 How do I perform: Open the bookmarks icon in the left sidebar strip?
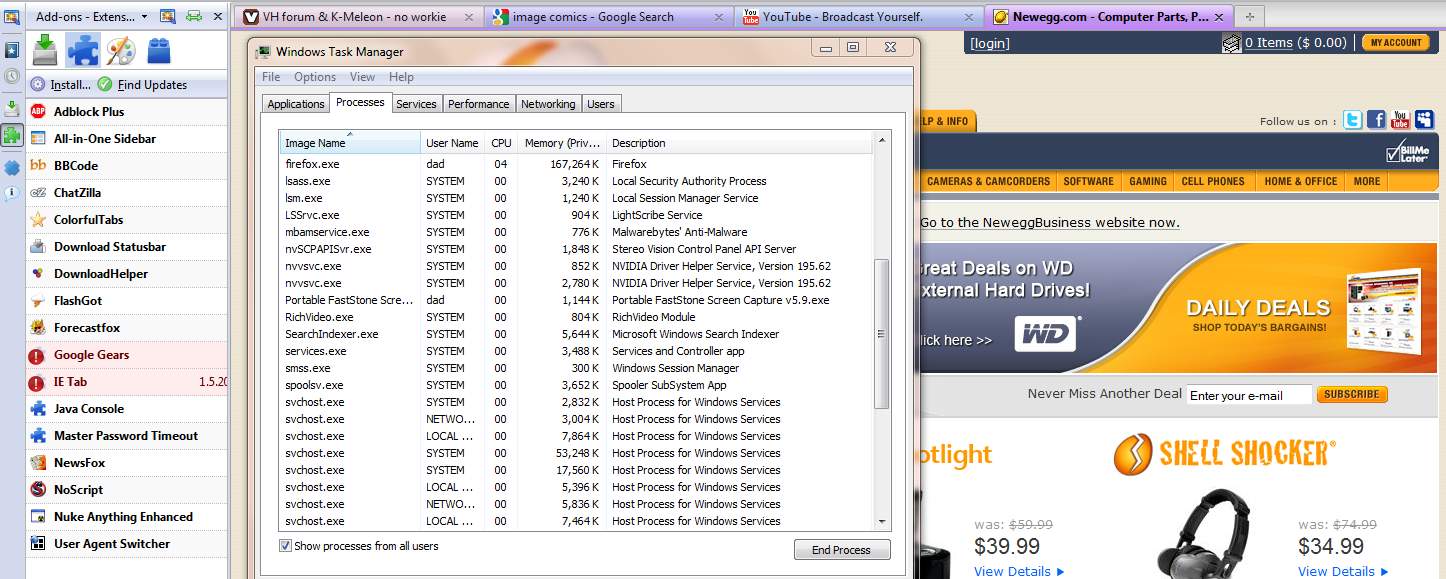pyautogui.click(x=11, y=49)
